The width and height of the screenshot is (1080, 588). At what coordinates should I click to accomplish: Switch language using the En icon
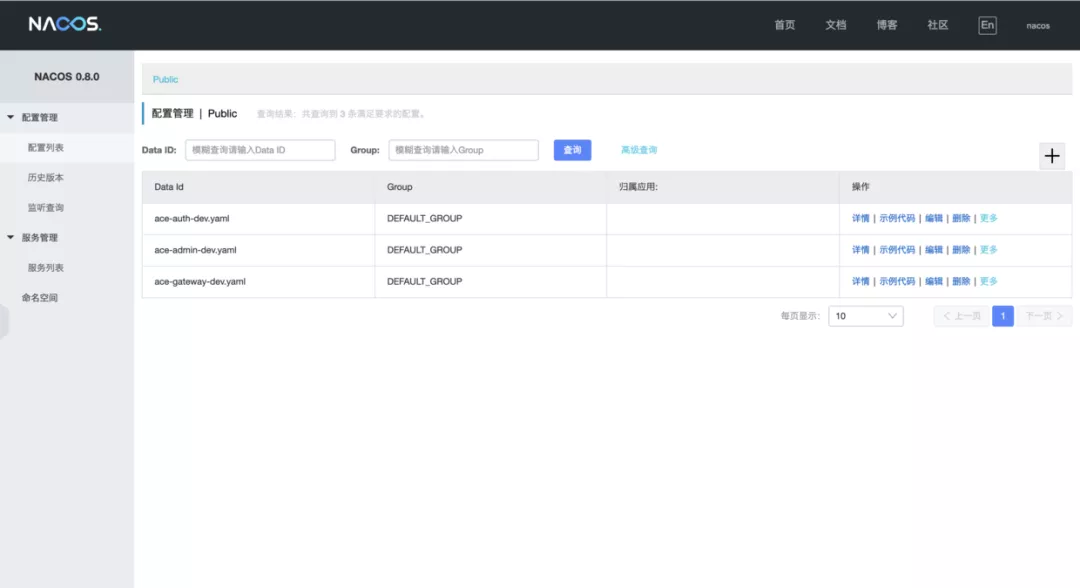[987, 25]
